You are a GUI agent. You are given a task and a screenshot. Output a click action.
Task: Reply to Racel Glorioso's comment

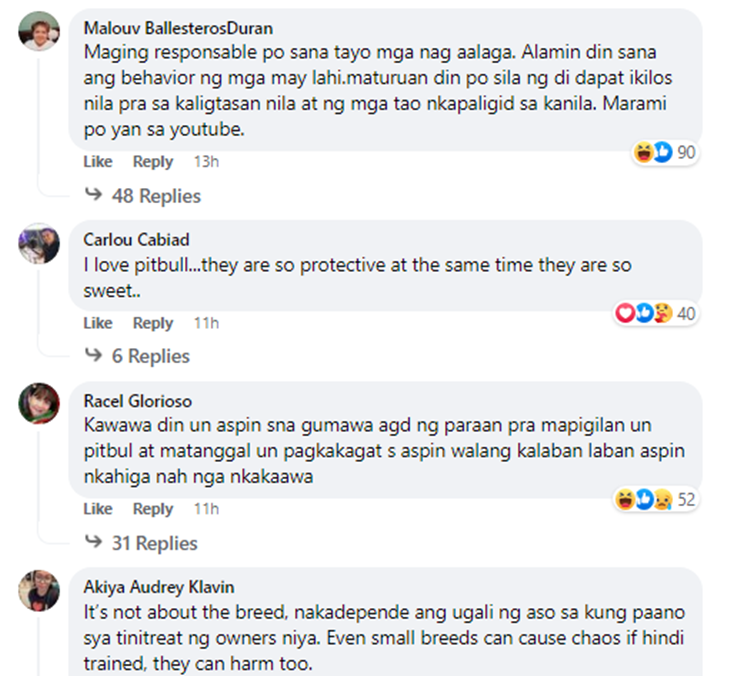153,509
